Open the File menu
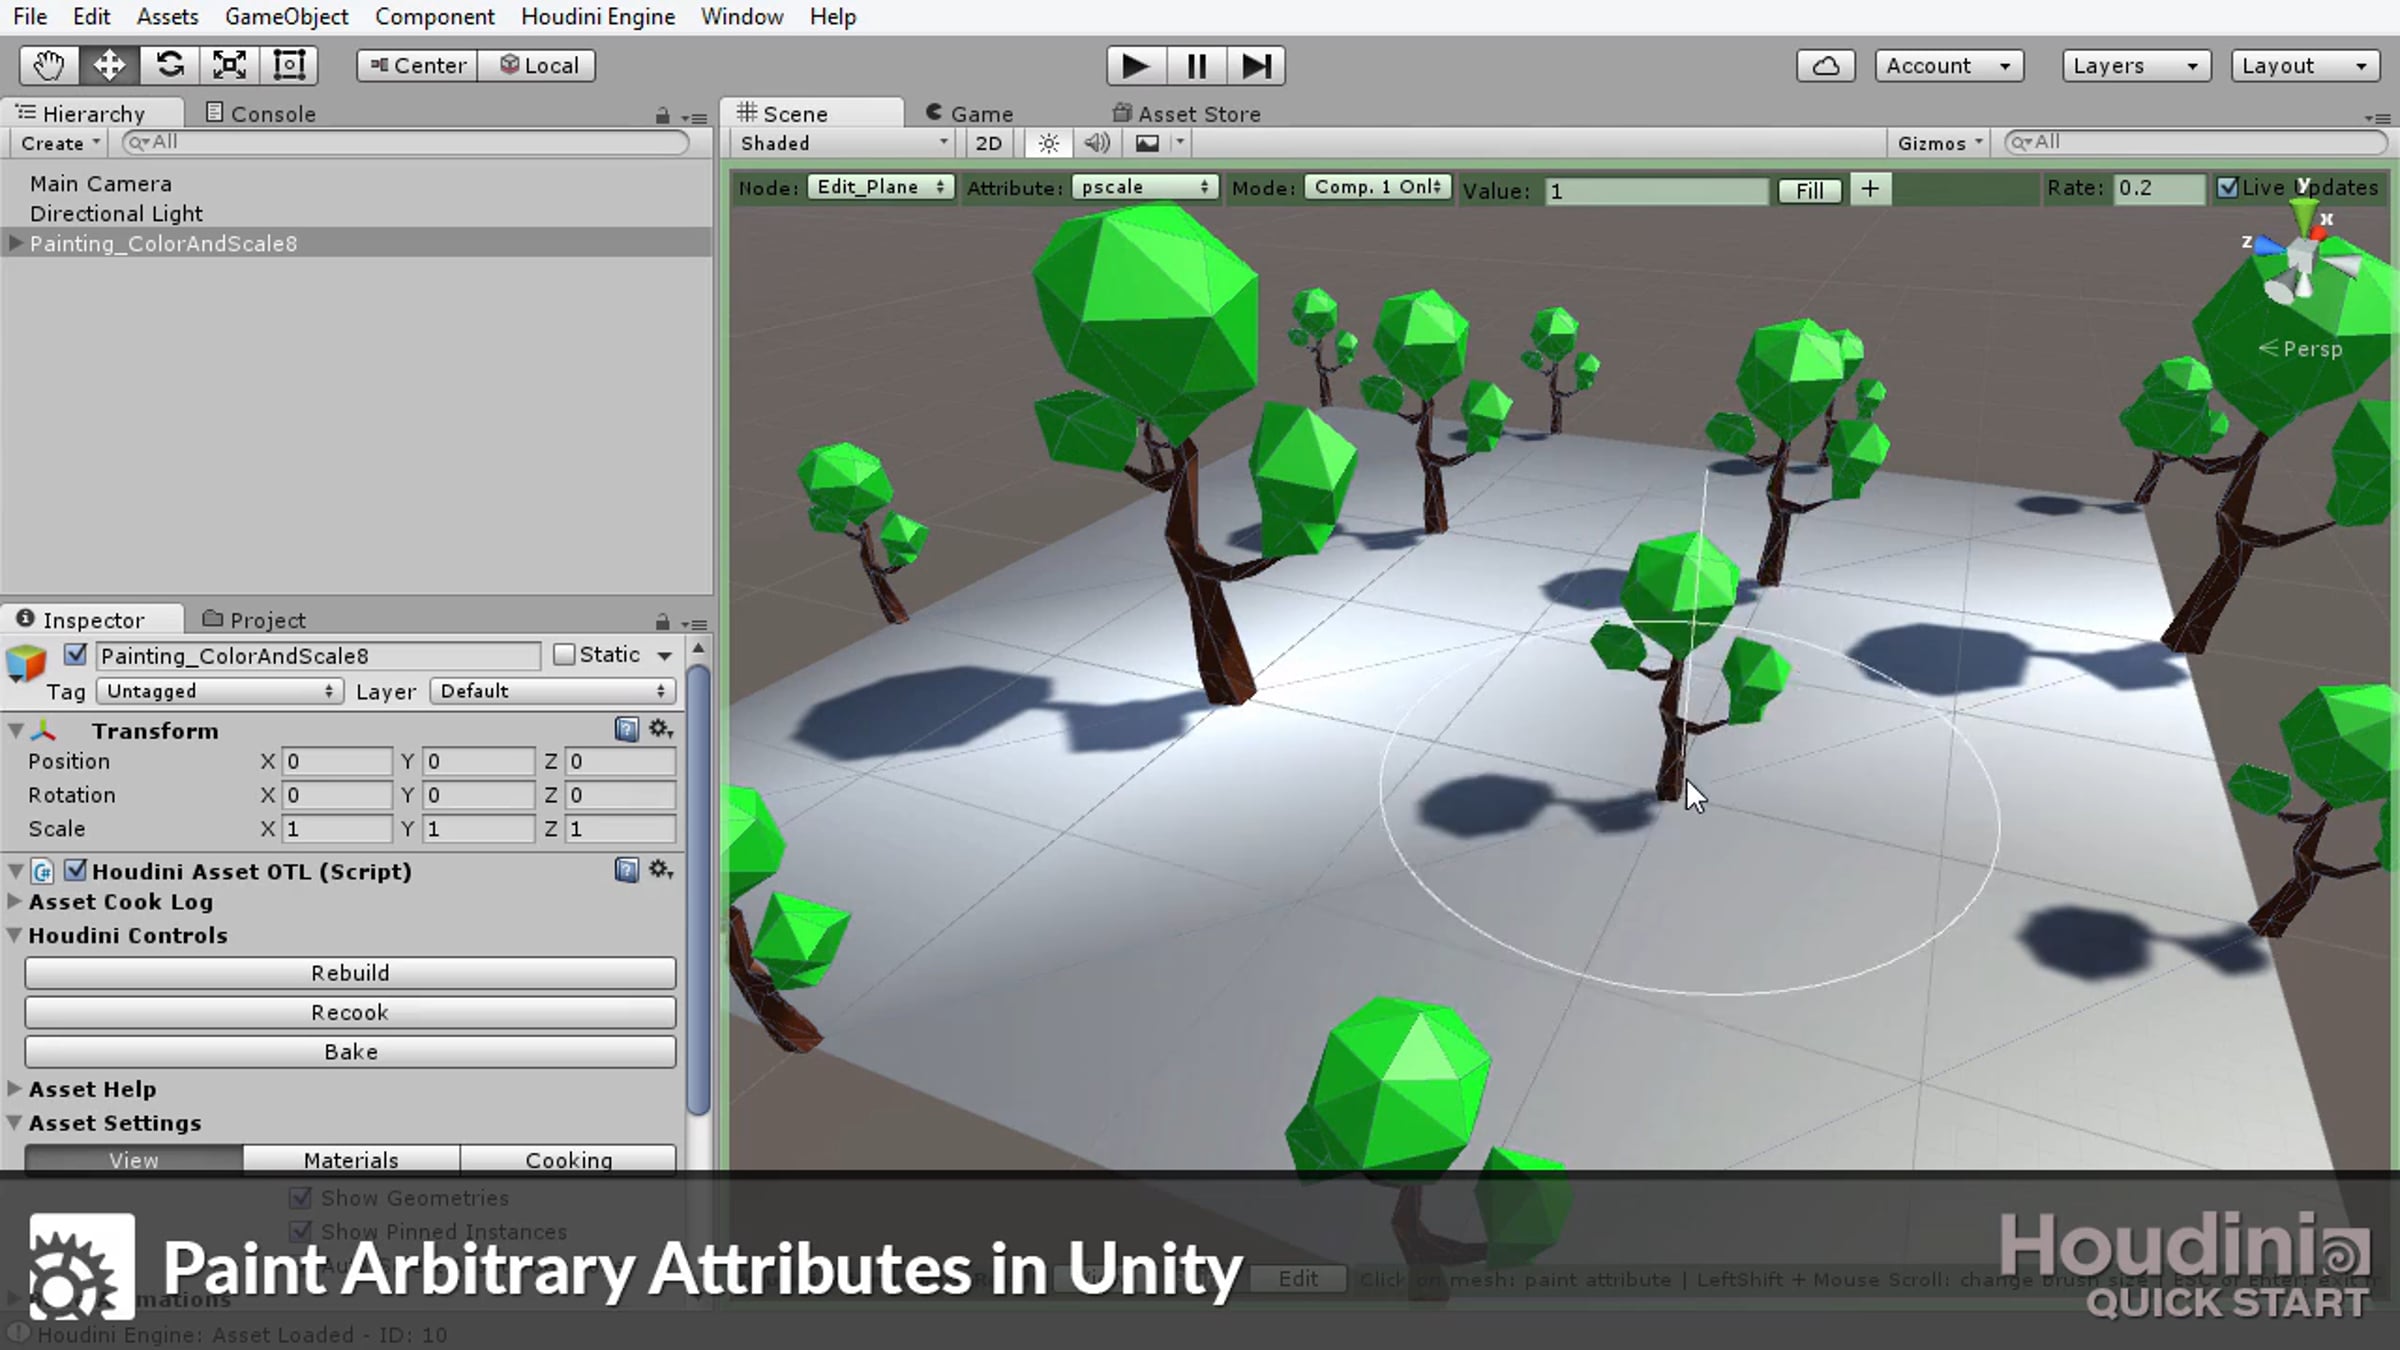 30,17
